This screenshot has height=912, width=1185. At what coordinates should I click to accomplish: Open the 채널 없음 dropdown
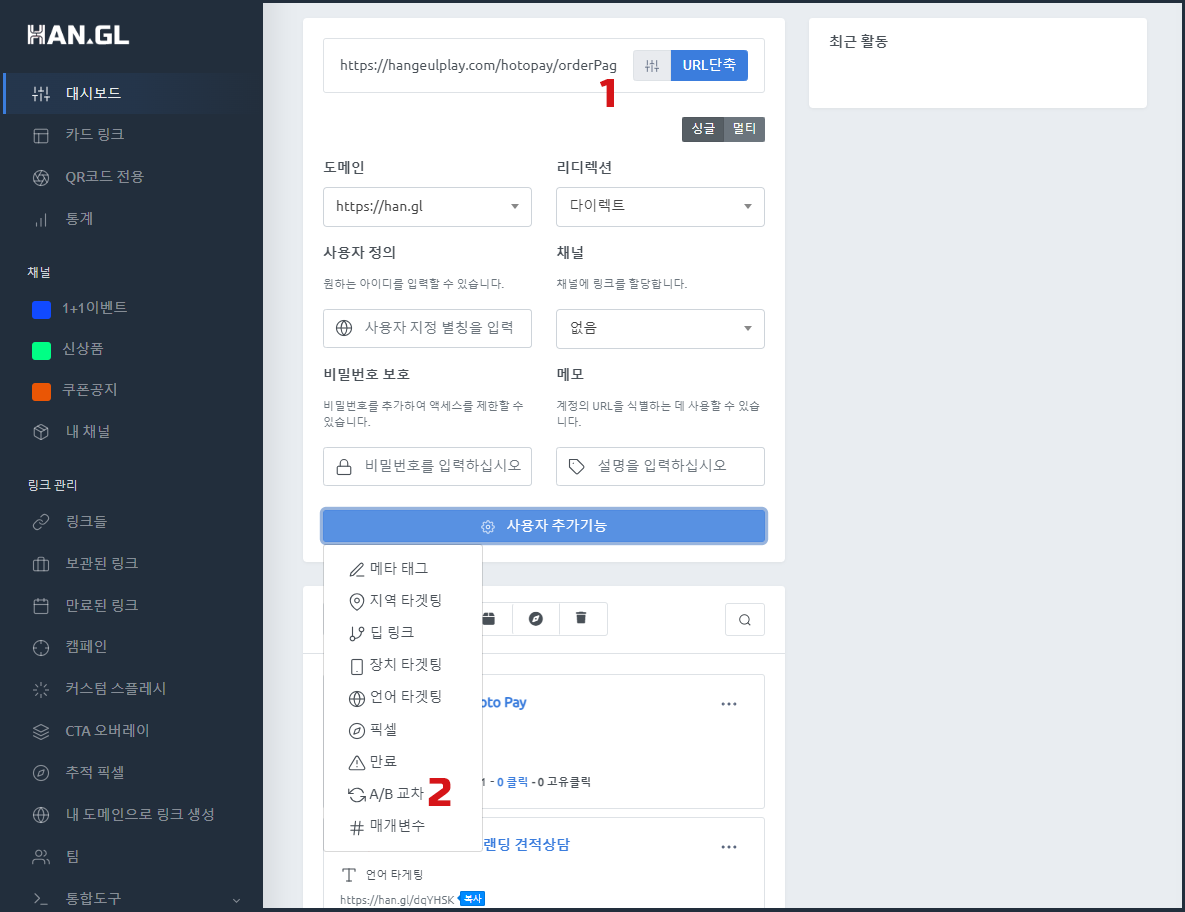(660, 329)
